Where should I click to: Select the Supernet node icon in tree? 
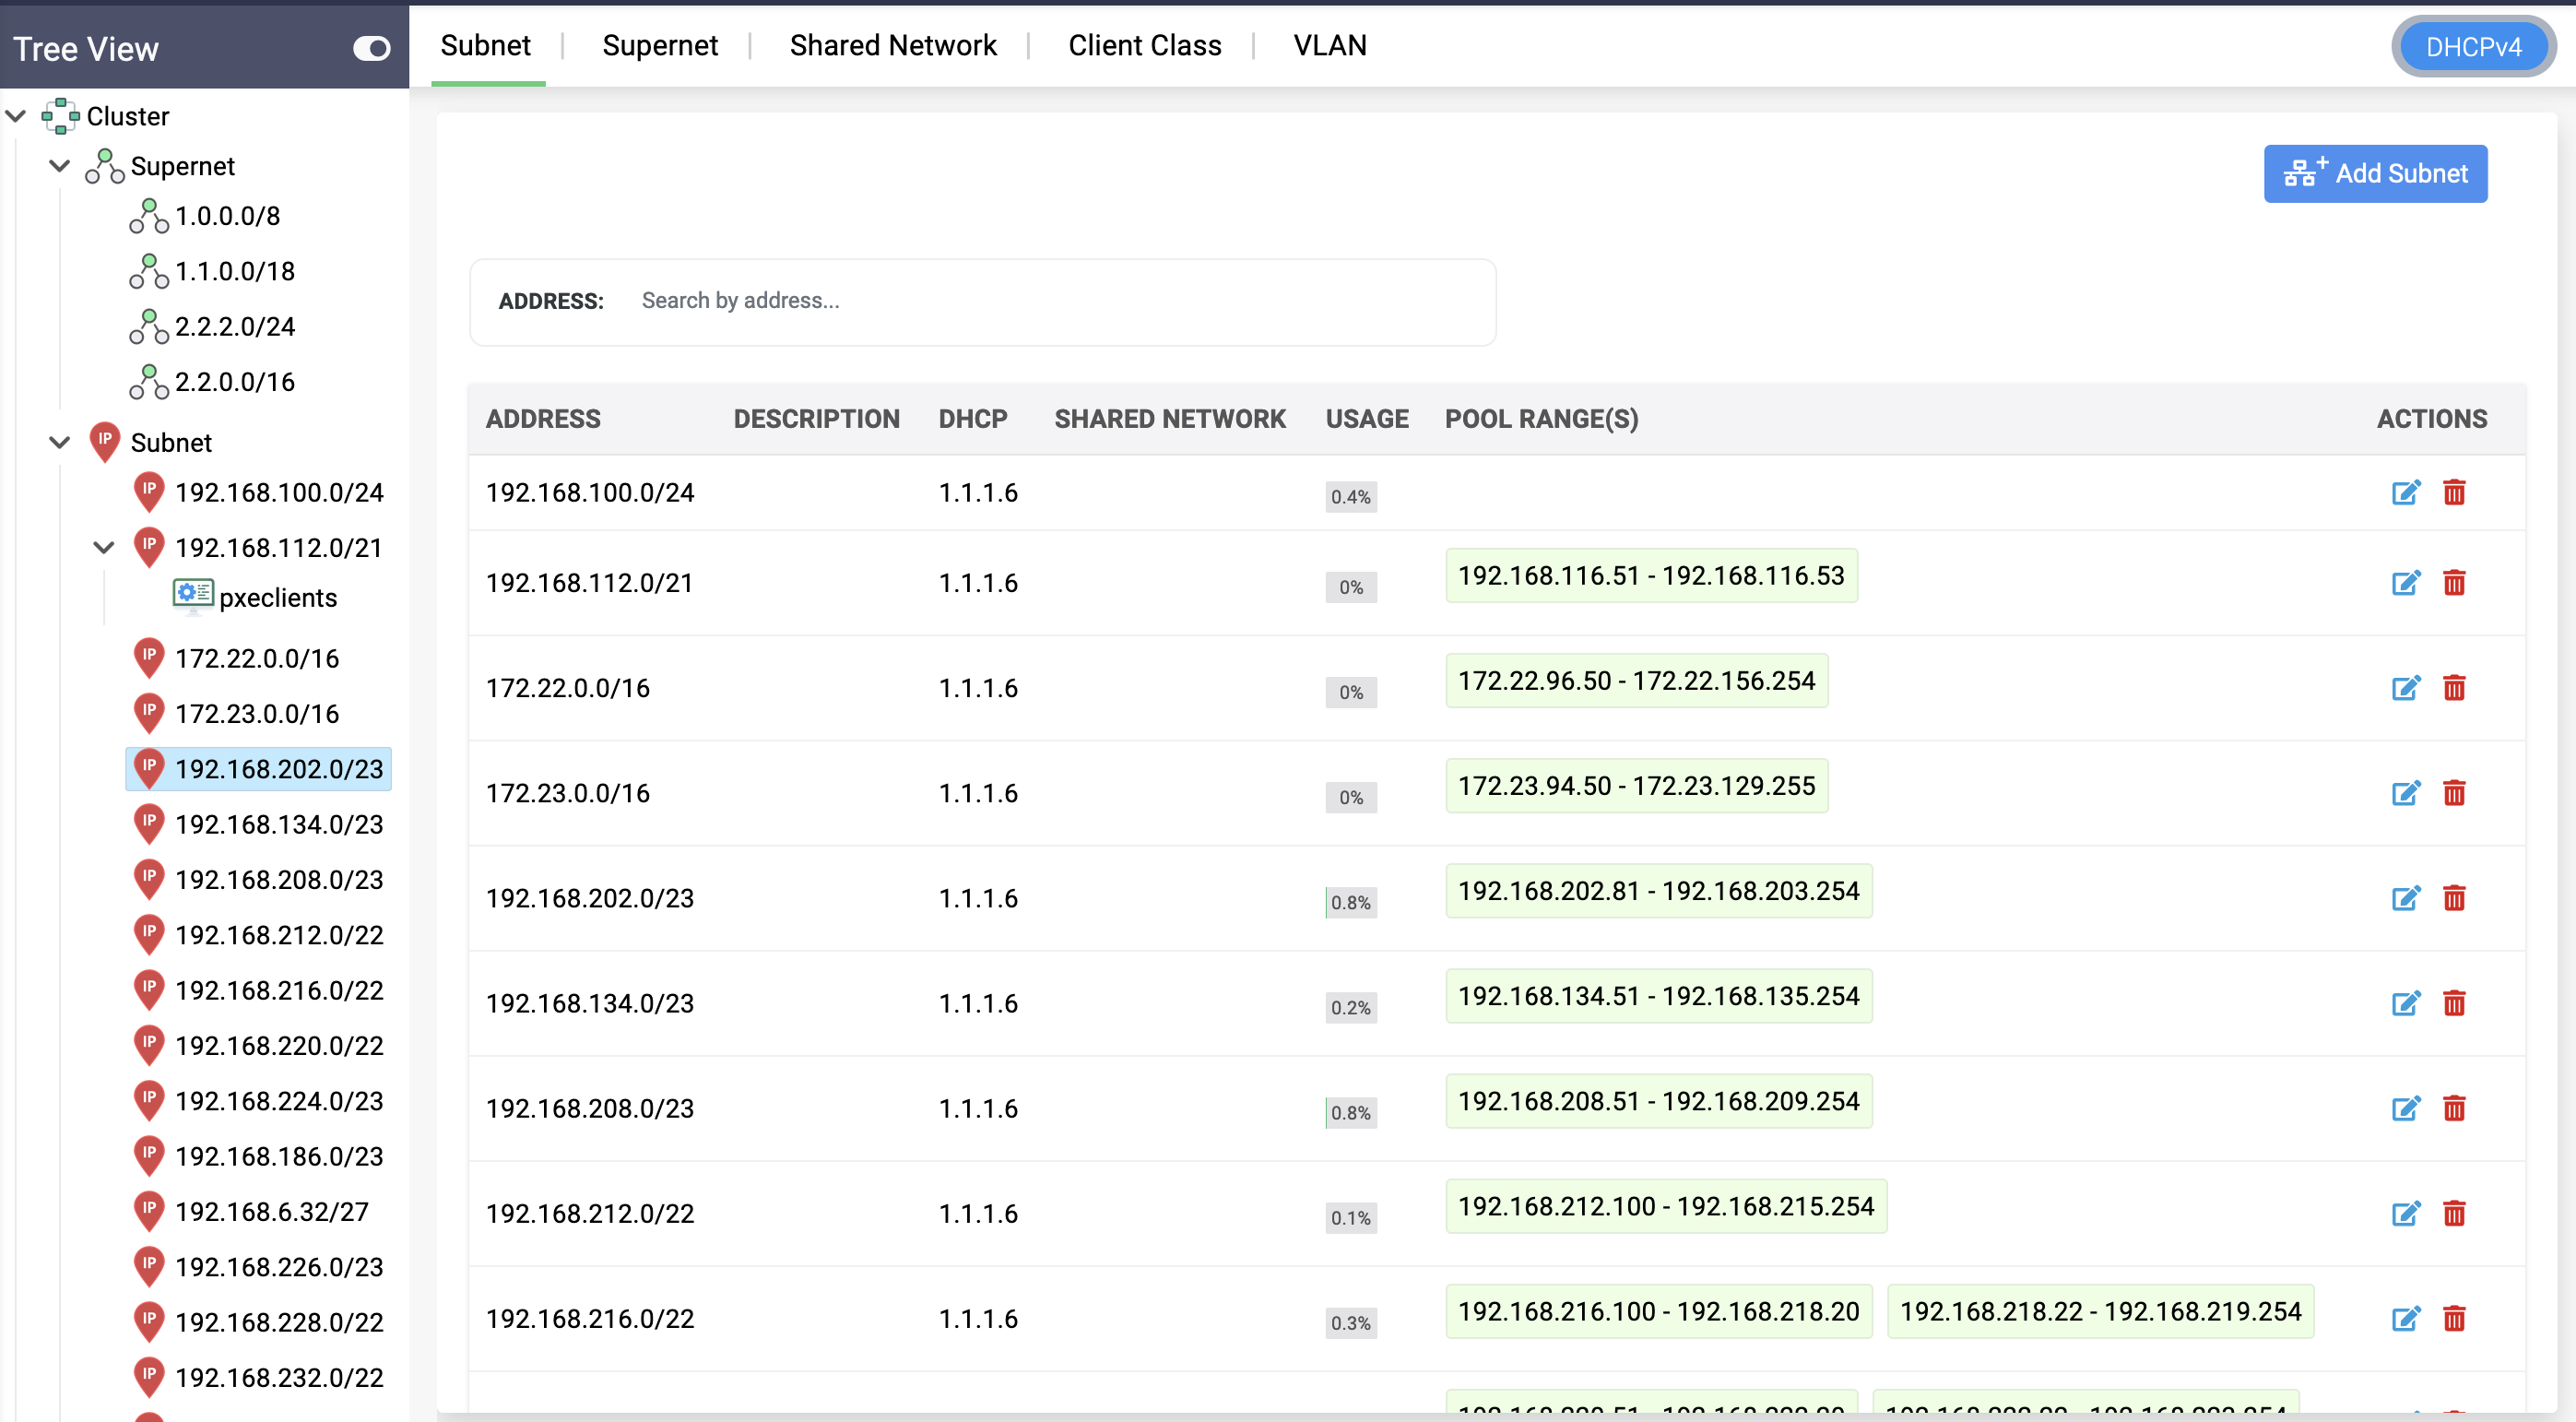[x=105, y=166]
